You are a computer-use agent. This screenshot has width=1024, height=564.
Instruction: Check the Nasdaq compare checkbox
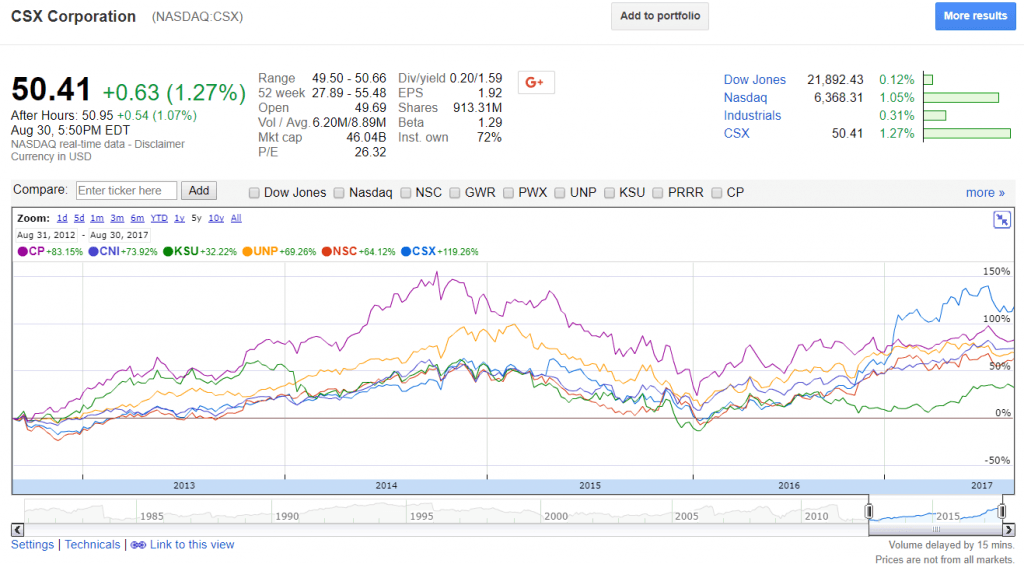[x=339, y=193]
